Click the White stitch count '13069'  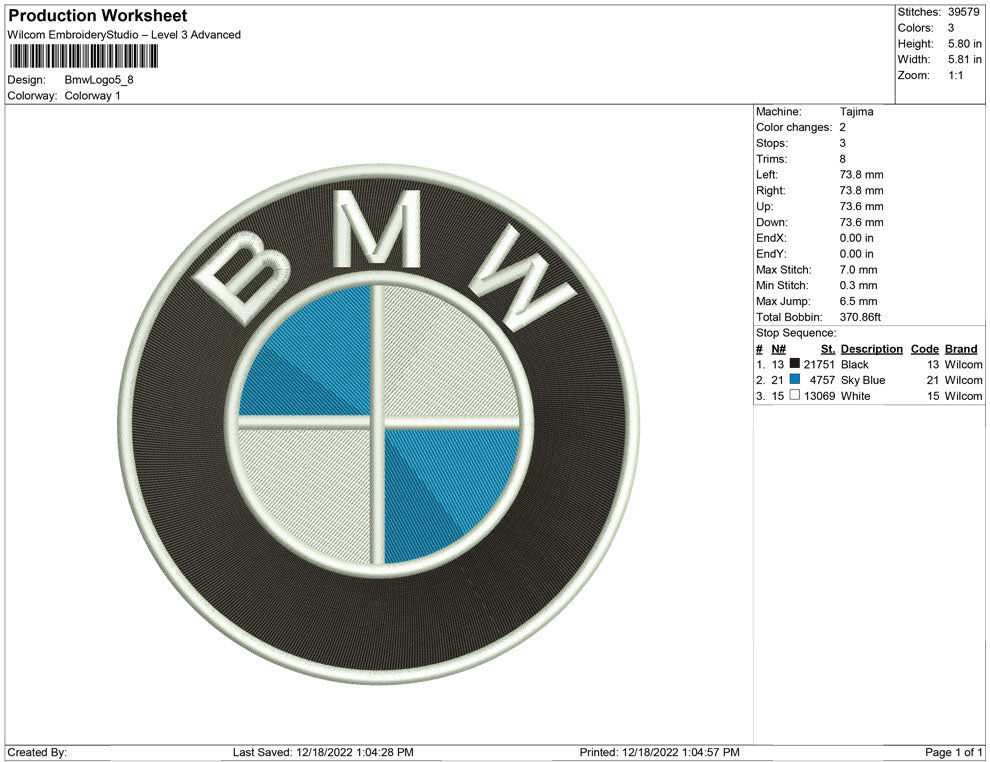click(819, 396)
